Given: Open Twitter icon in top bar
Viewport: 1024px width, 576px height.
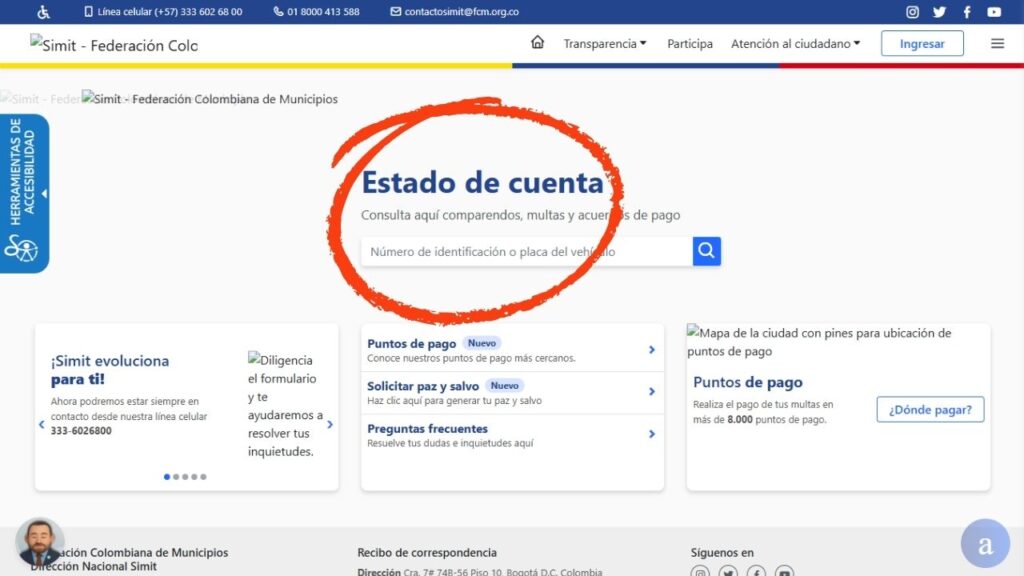Looking at the screenshot, I should click(939, 12).
